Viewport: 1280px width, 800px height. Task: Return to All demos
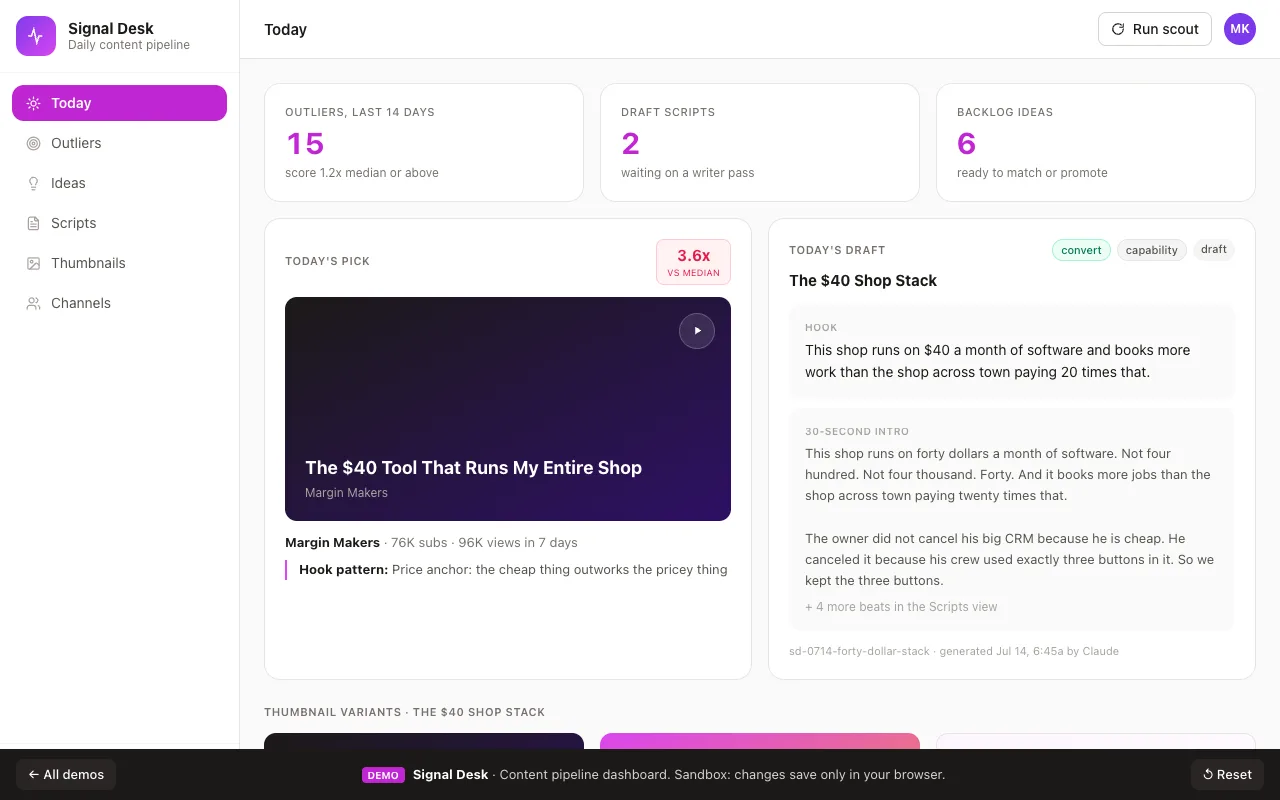[66, 774]
